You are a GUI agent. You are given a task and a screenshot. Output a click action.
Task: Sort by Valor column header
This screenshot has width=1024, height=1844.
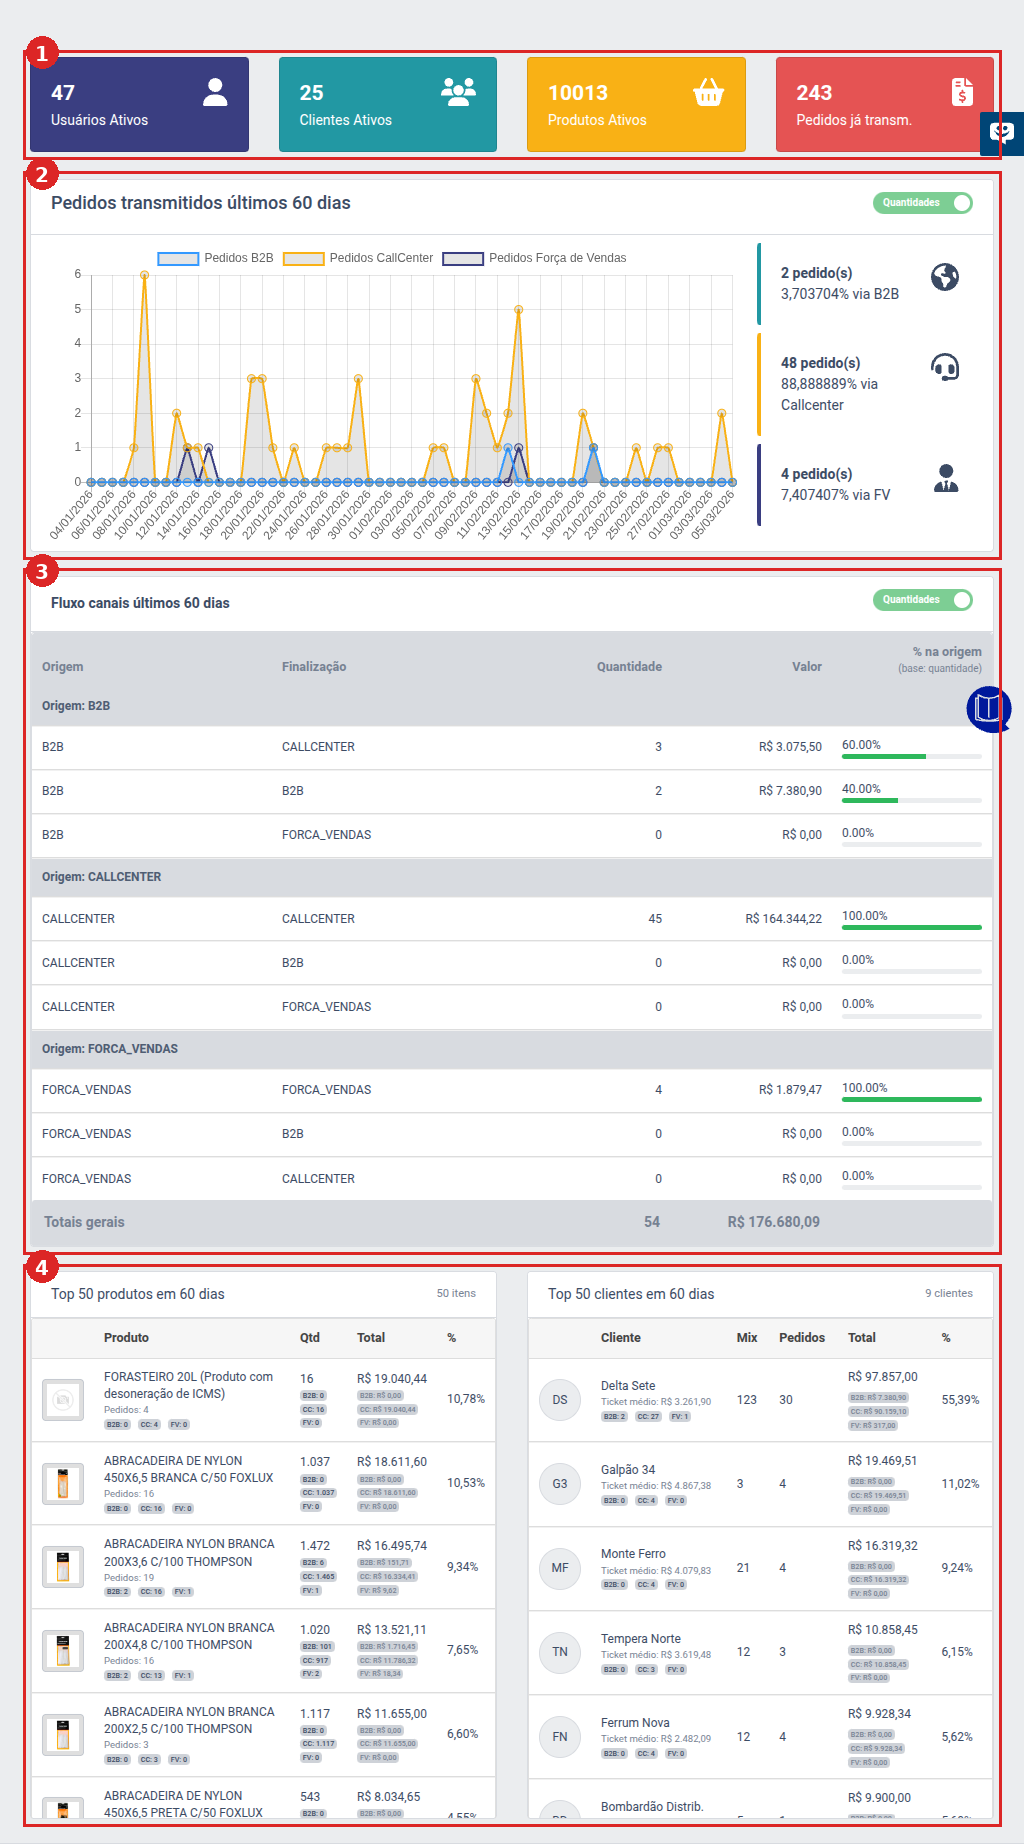807,667
